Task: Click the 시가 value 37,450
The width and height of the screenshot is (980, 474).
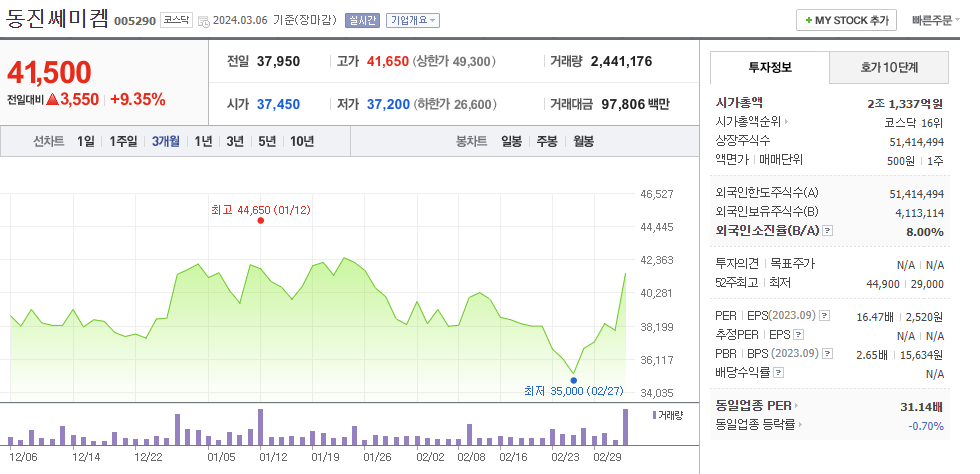Action: pos(279,104)
